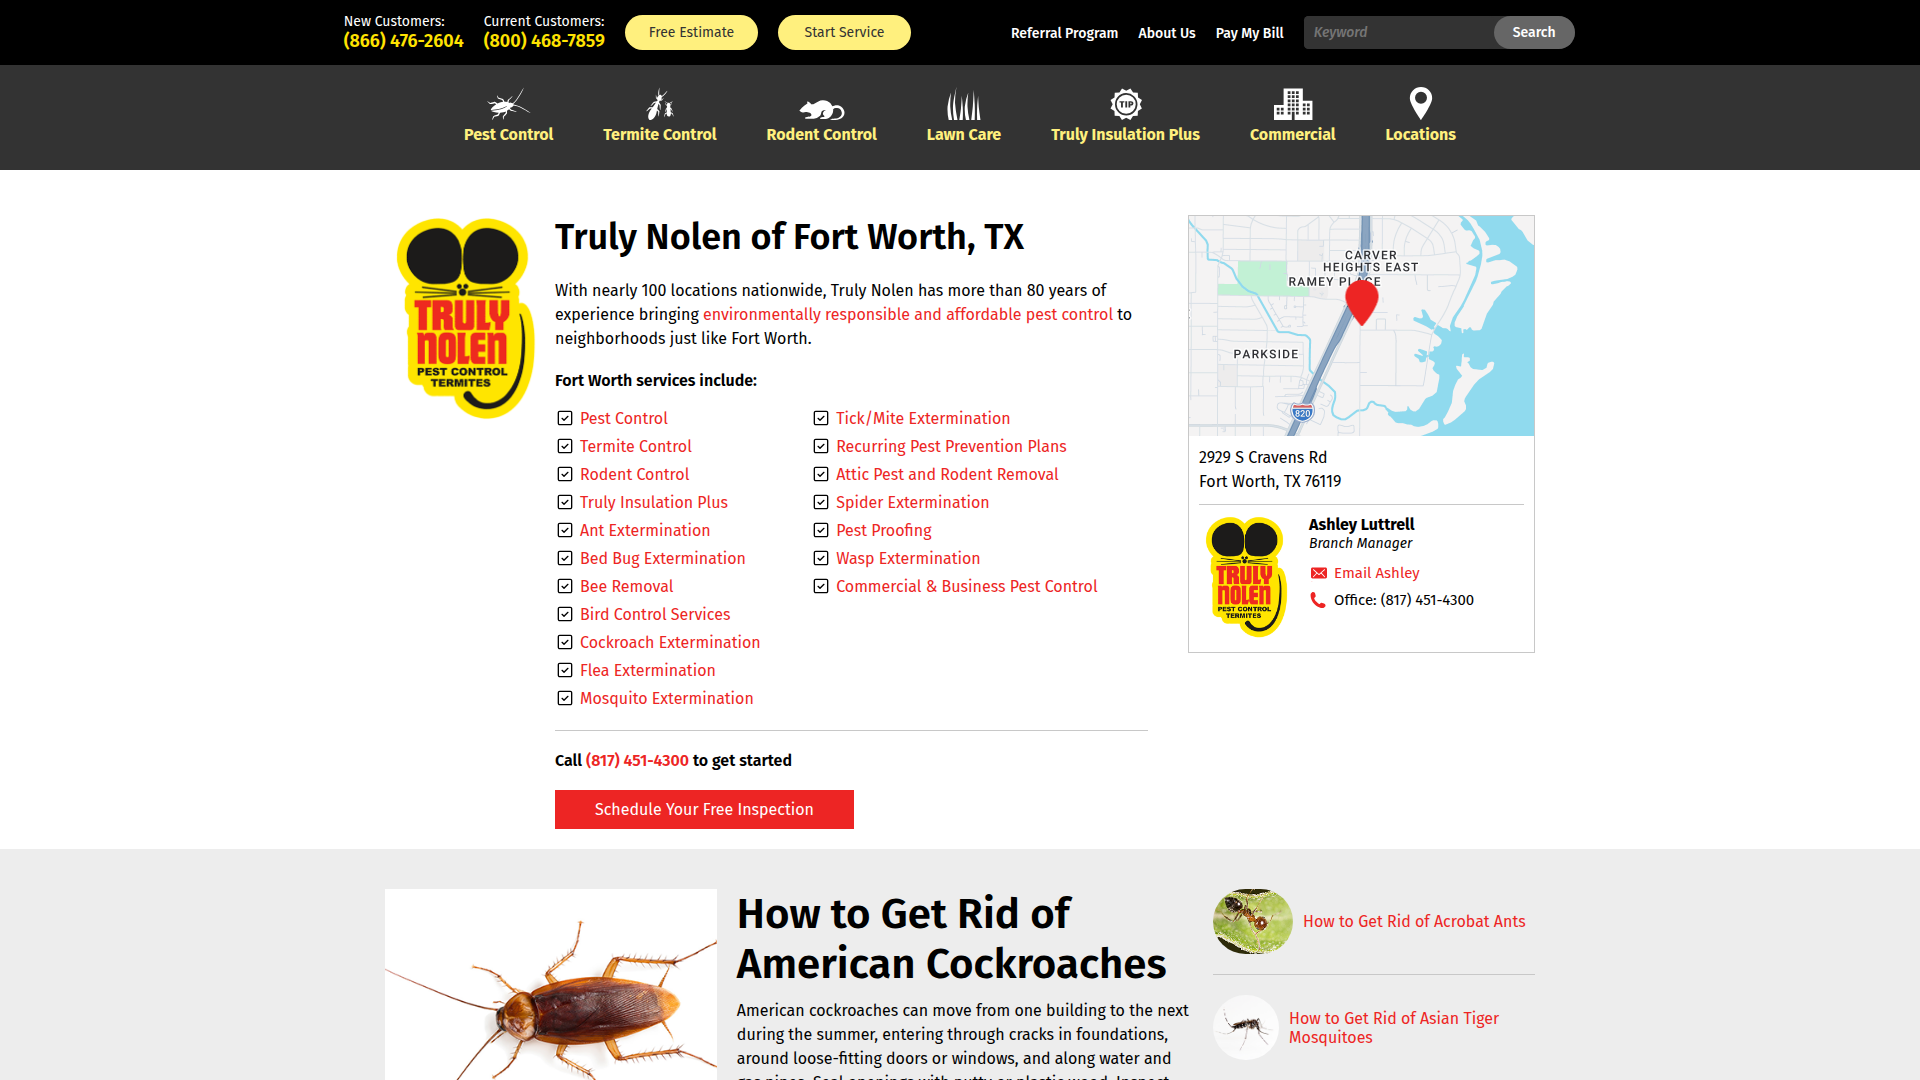Viewport: 1920px width, 1080px height.
Task: Open the Commercial navigation label
Action: (1292, 134)
